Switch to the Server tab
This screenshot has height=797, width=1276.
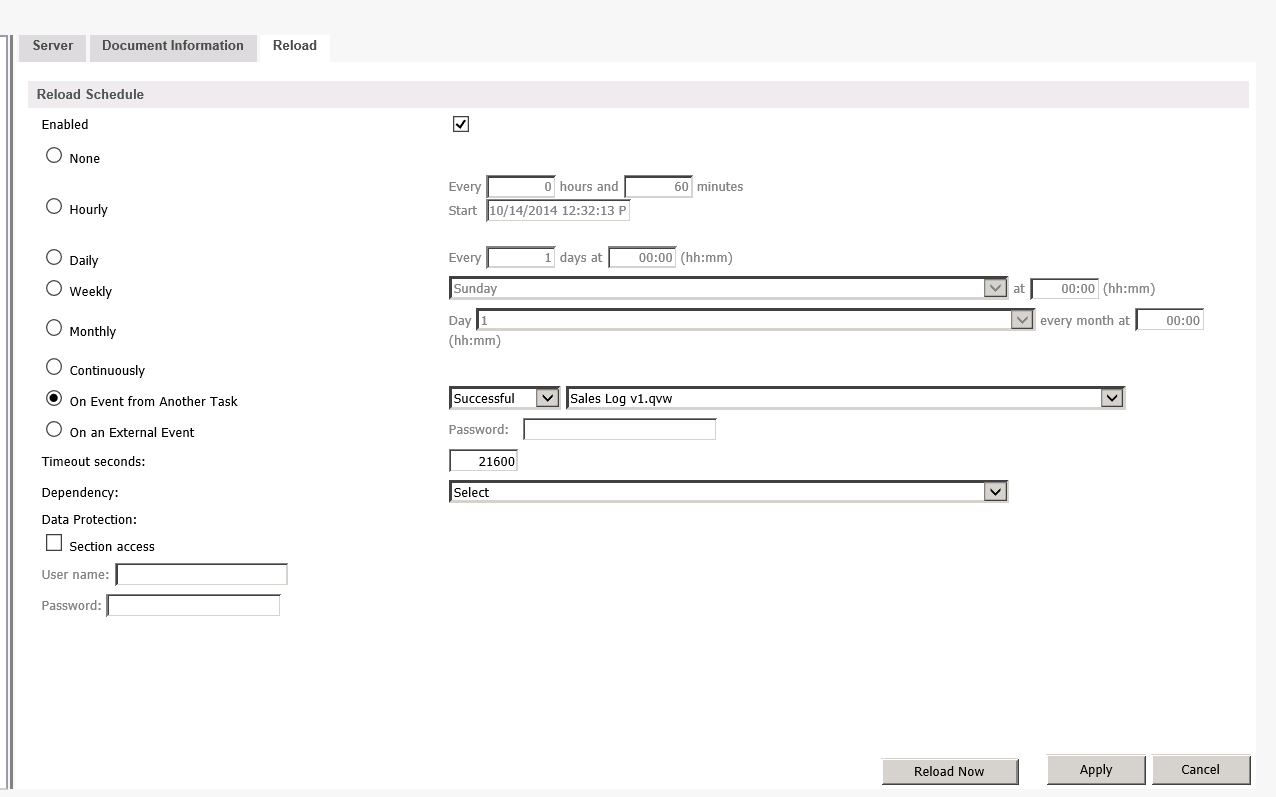tap(53, 46)
